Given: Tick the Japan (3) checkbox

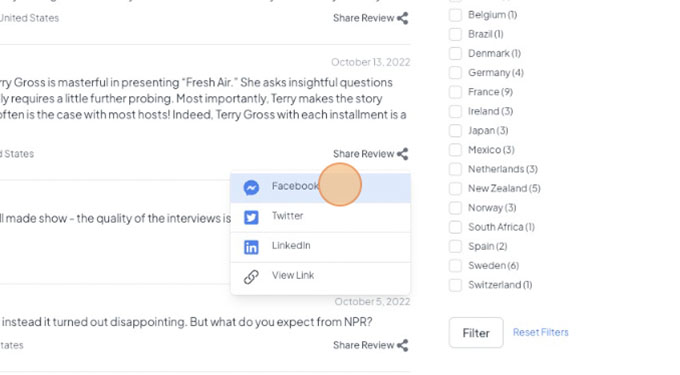Looking at the screenshot, I should click(x=455, y=130).
